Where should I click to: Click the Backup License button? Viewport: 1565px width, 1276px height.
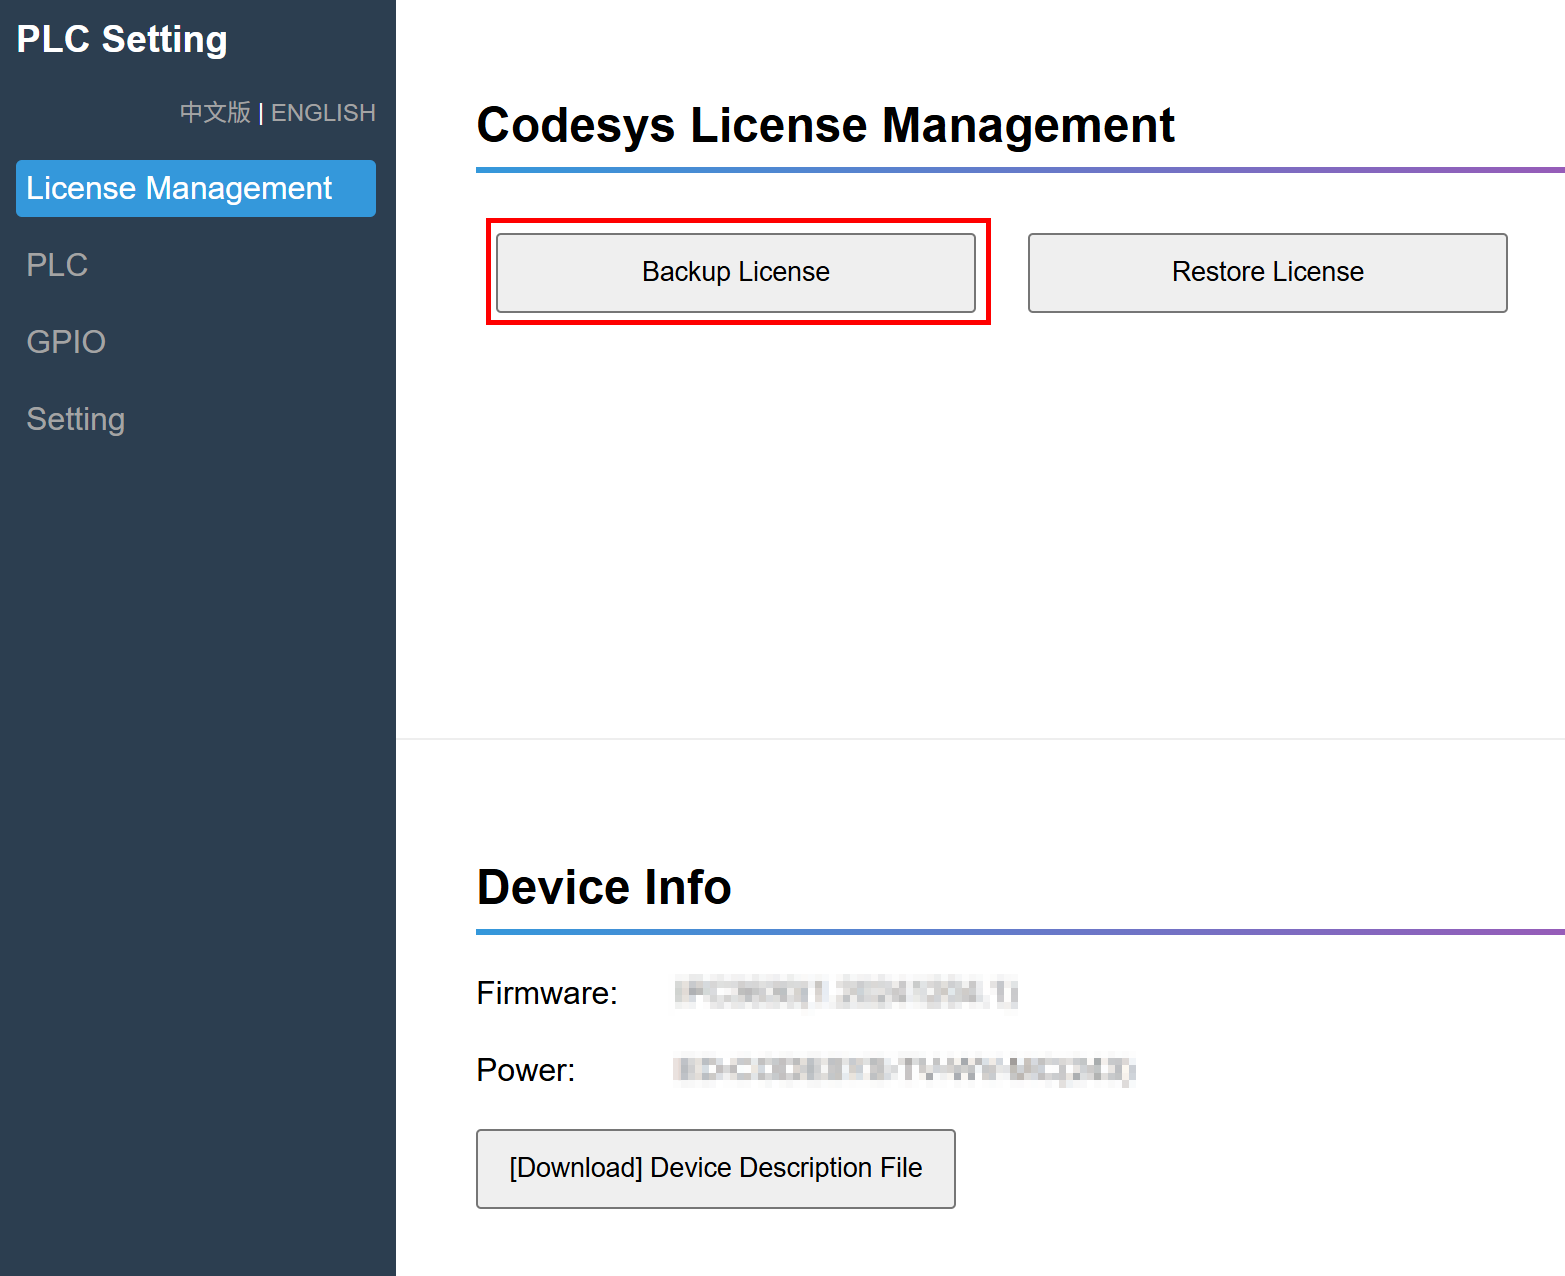click(x=735, y=272)
